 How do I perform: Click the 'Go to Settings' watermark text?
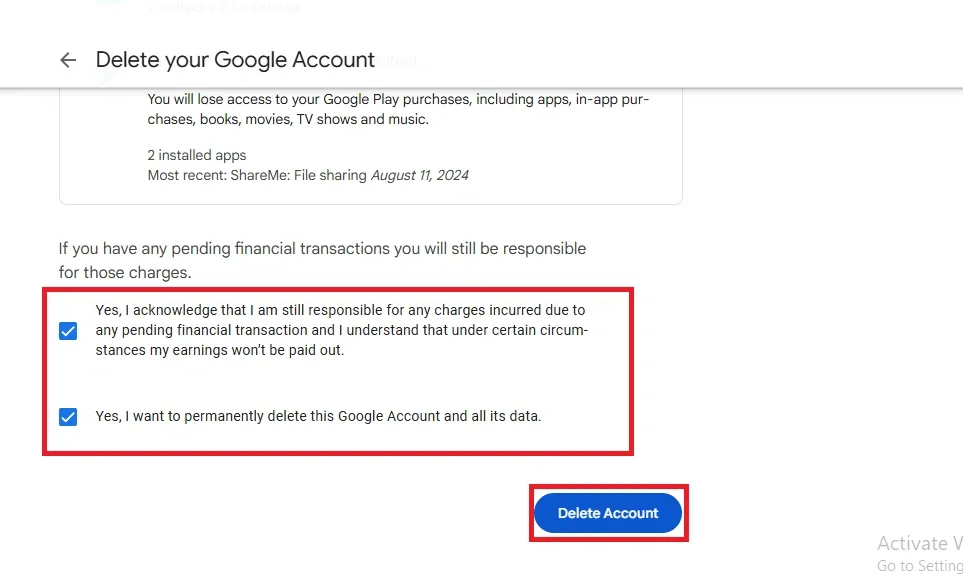pos(918,566)
